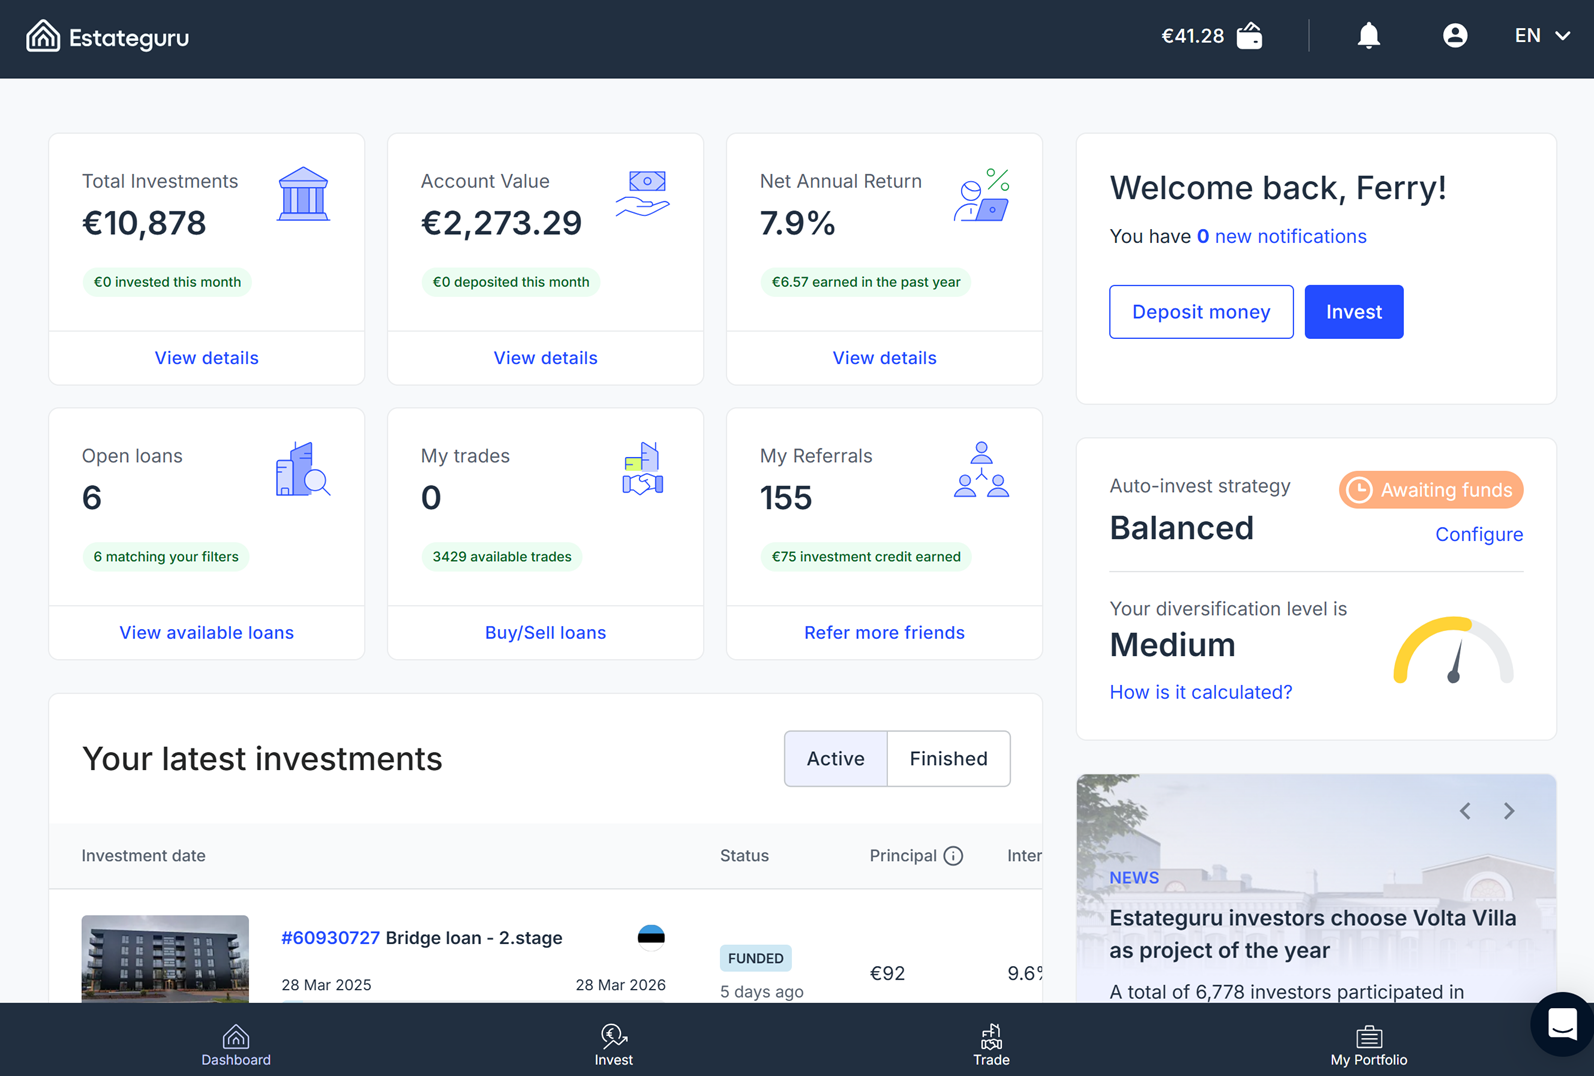Open the user account profile icon
The image size is (1594, 1076).
[1454, 36]
